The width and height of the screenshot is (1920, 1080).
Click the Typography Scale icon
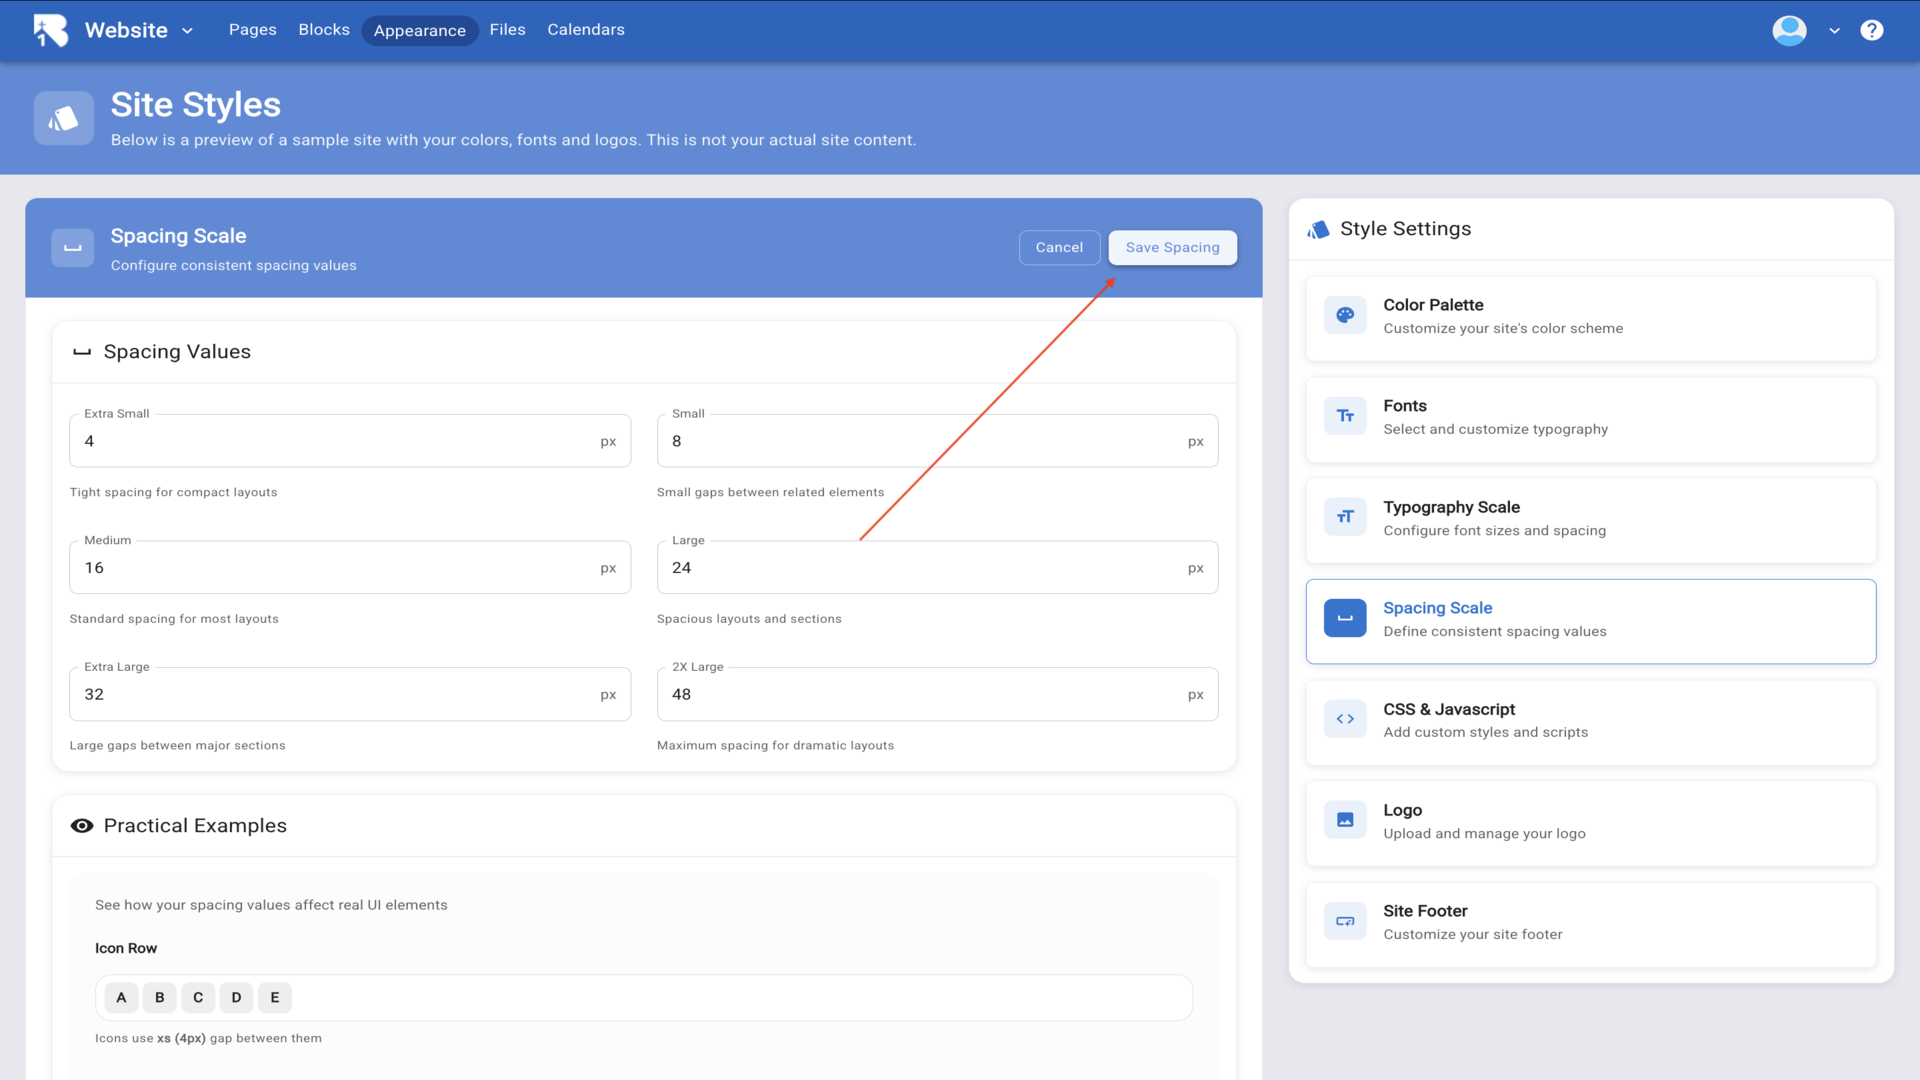coord(1345,517)
